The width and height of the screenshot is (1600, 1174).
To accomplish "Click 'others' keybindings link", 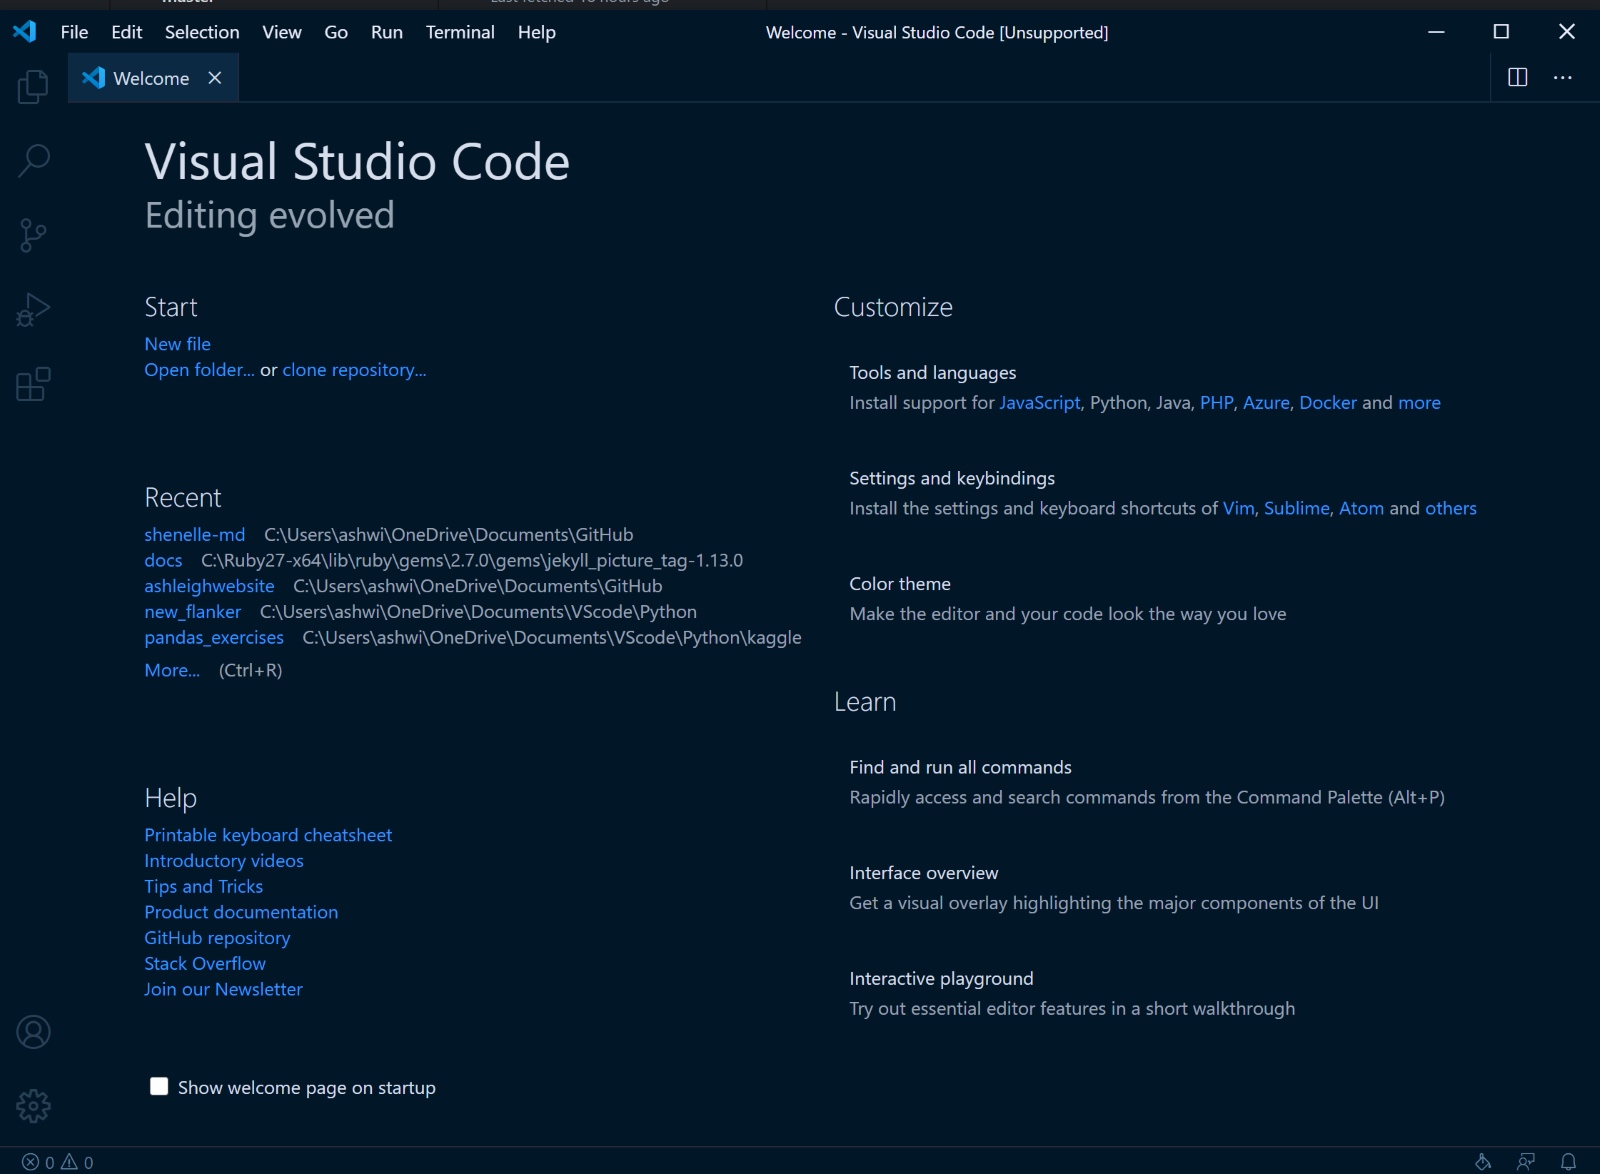I will (x=1451, y=508).
